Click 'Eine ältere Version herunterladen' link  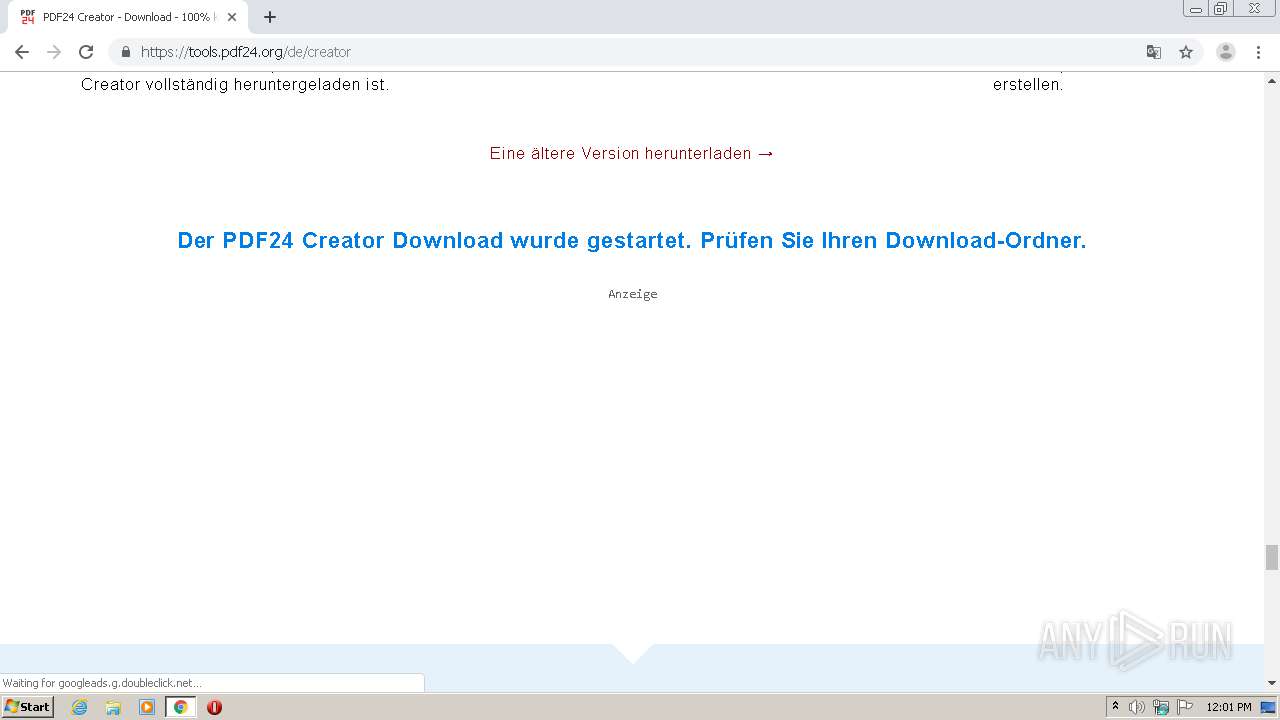pos(632,153)
